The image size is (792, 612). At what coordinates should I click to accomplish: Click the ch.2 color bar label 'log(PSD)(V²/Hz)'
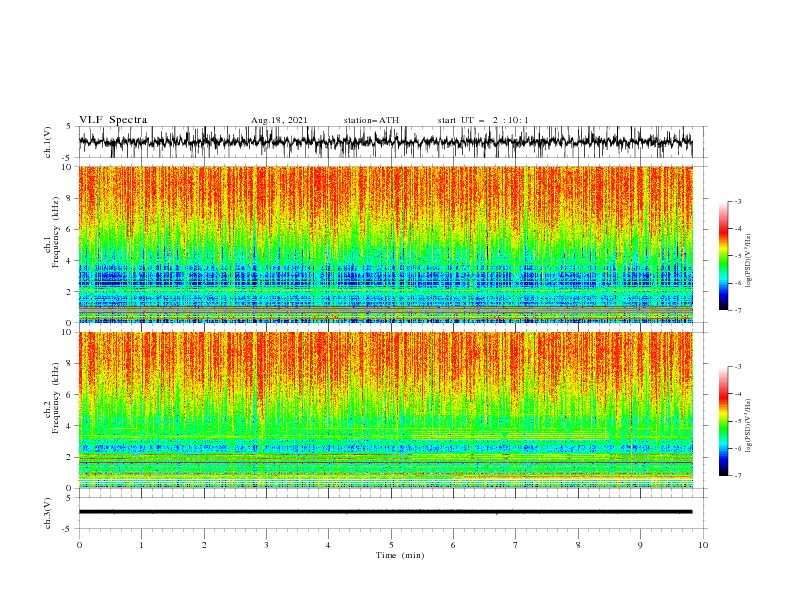click(748, 425)
